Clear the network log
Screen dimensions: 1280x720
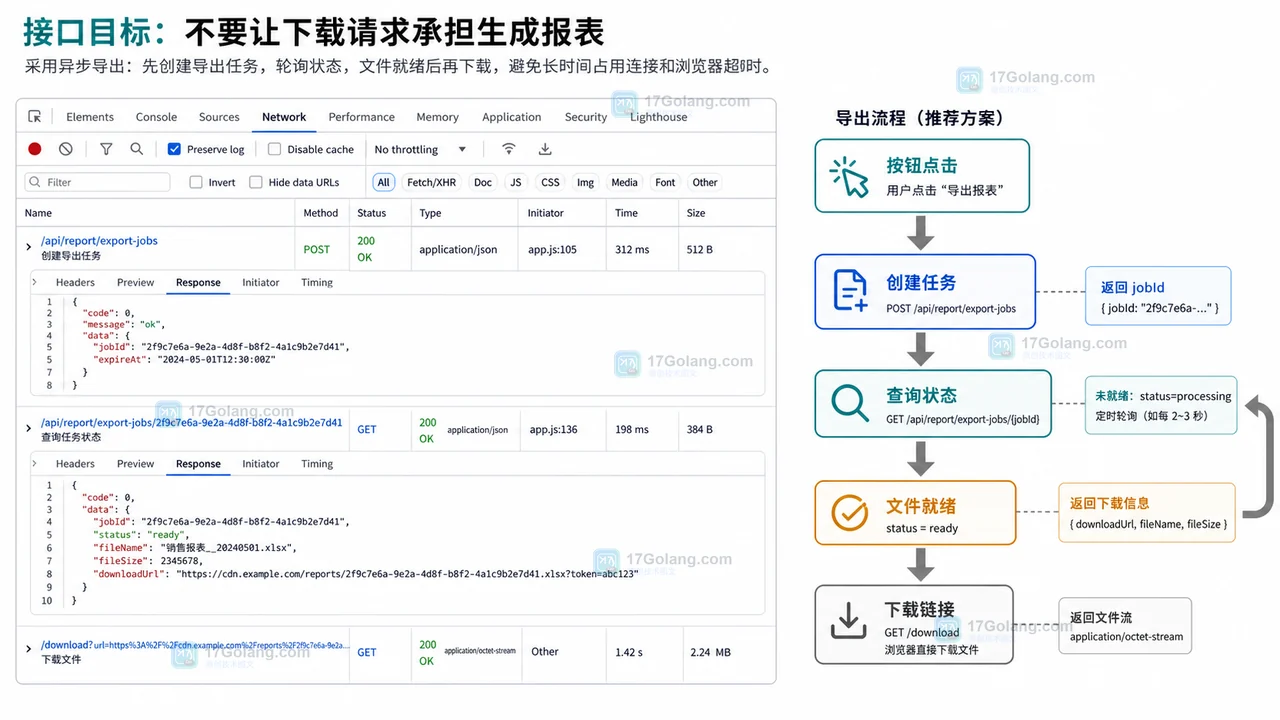66,149
